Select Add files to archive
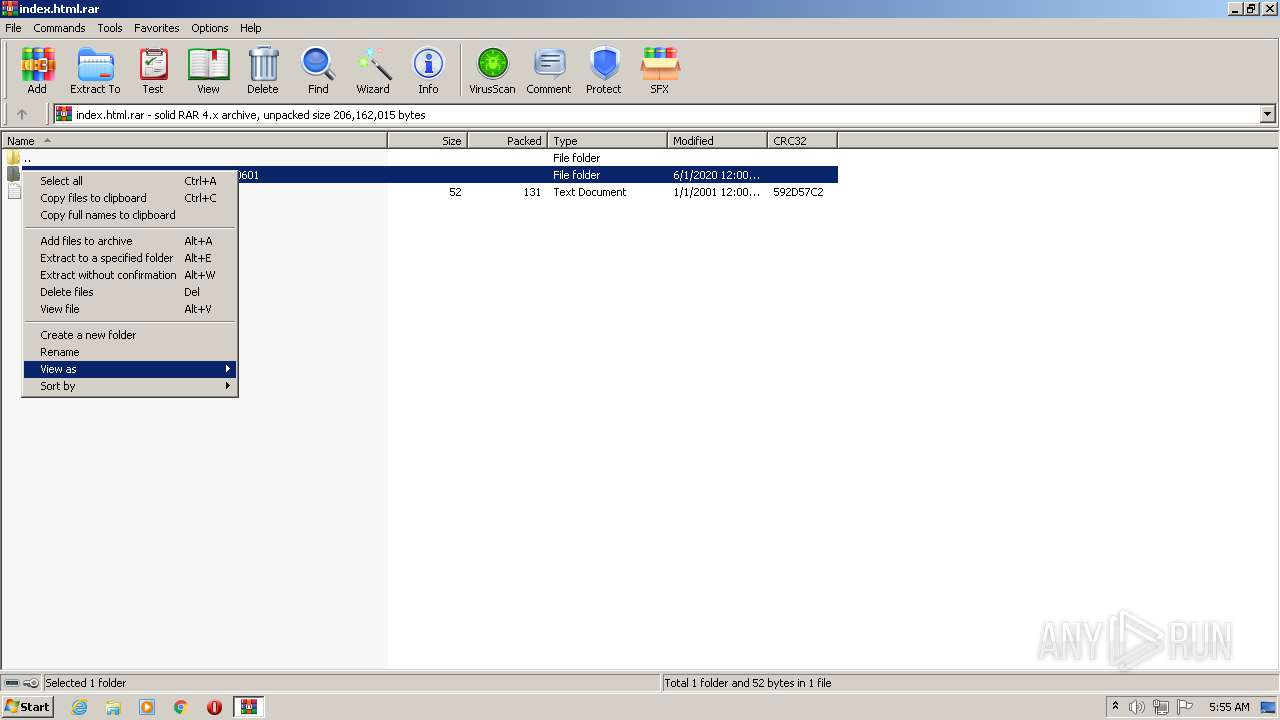This screenshot has height=720, width=1280. [x=130, y=241]
